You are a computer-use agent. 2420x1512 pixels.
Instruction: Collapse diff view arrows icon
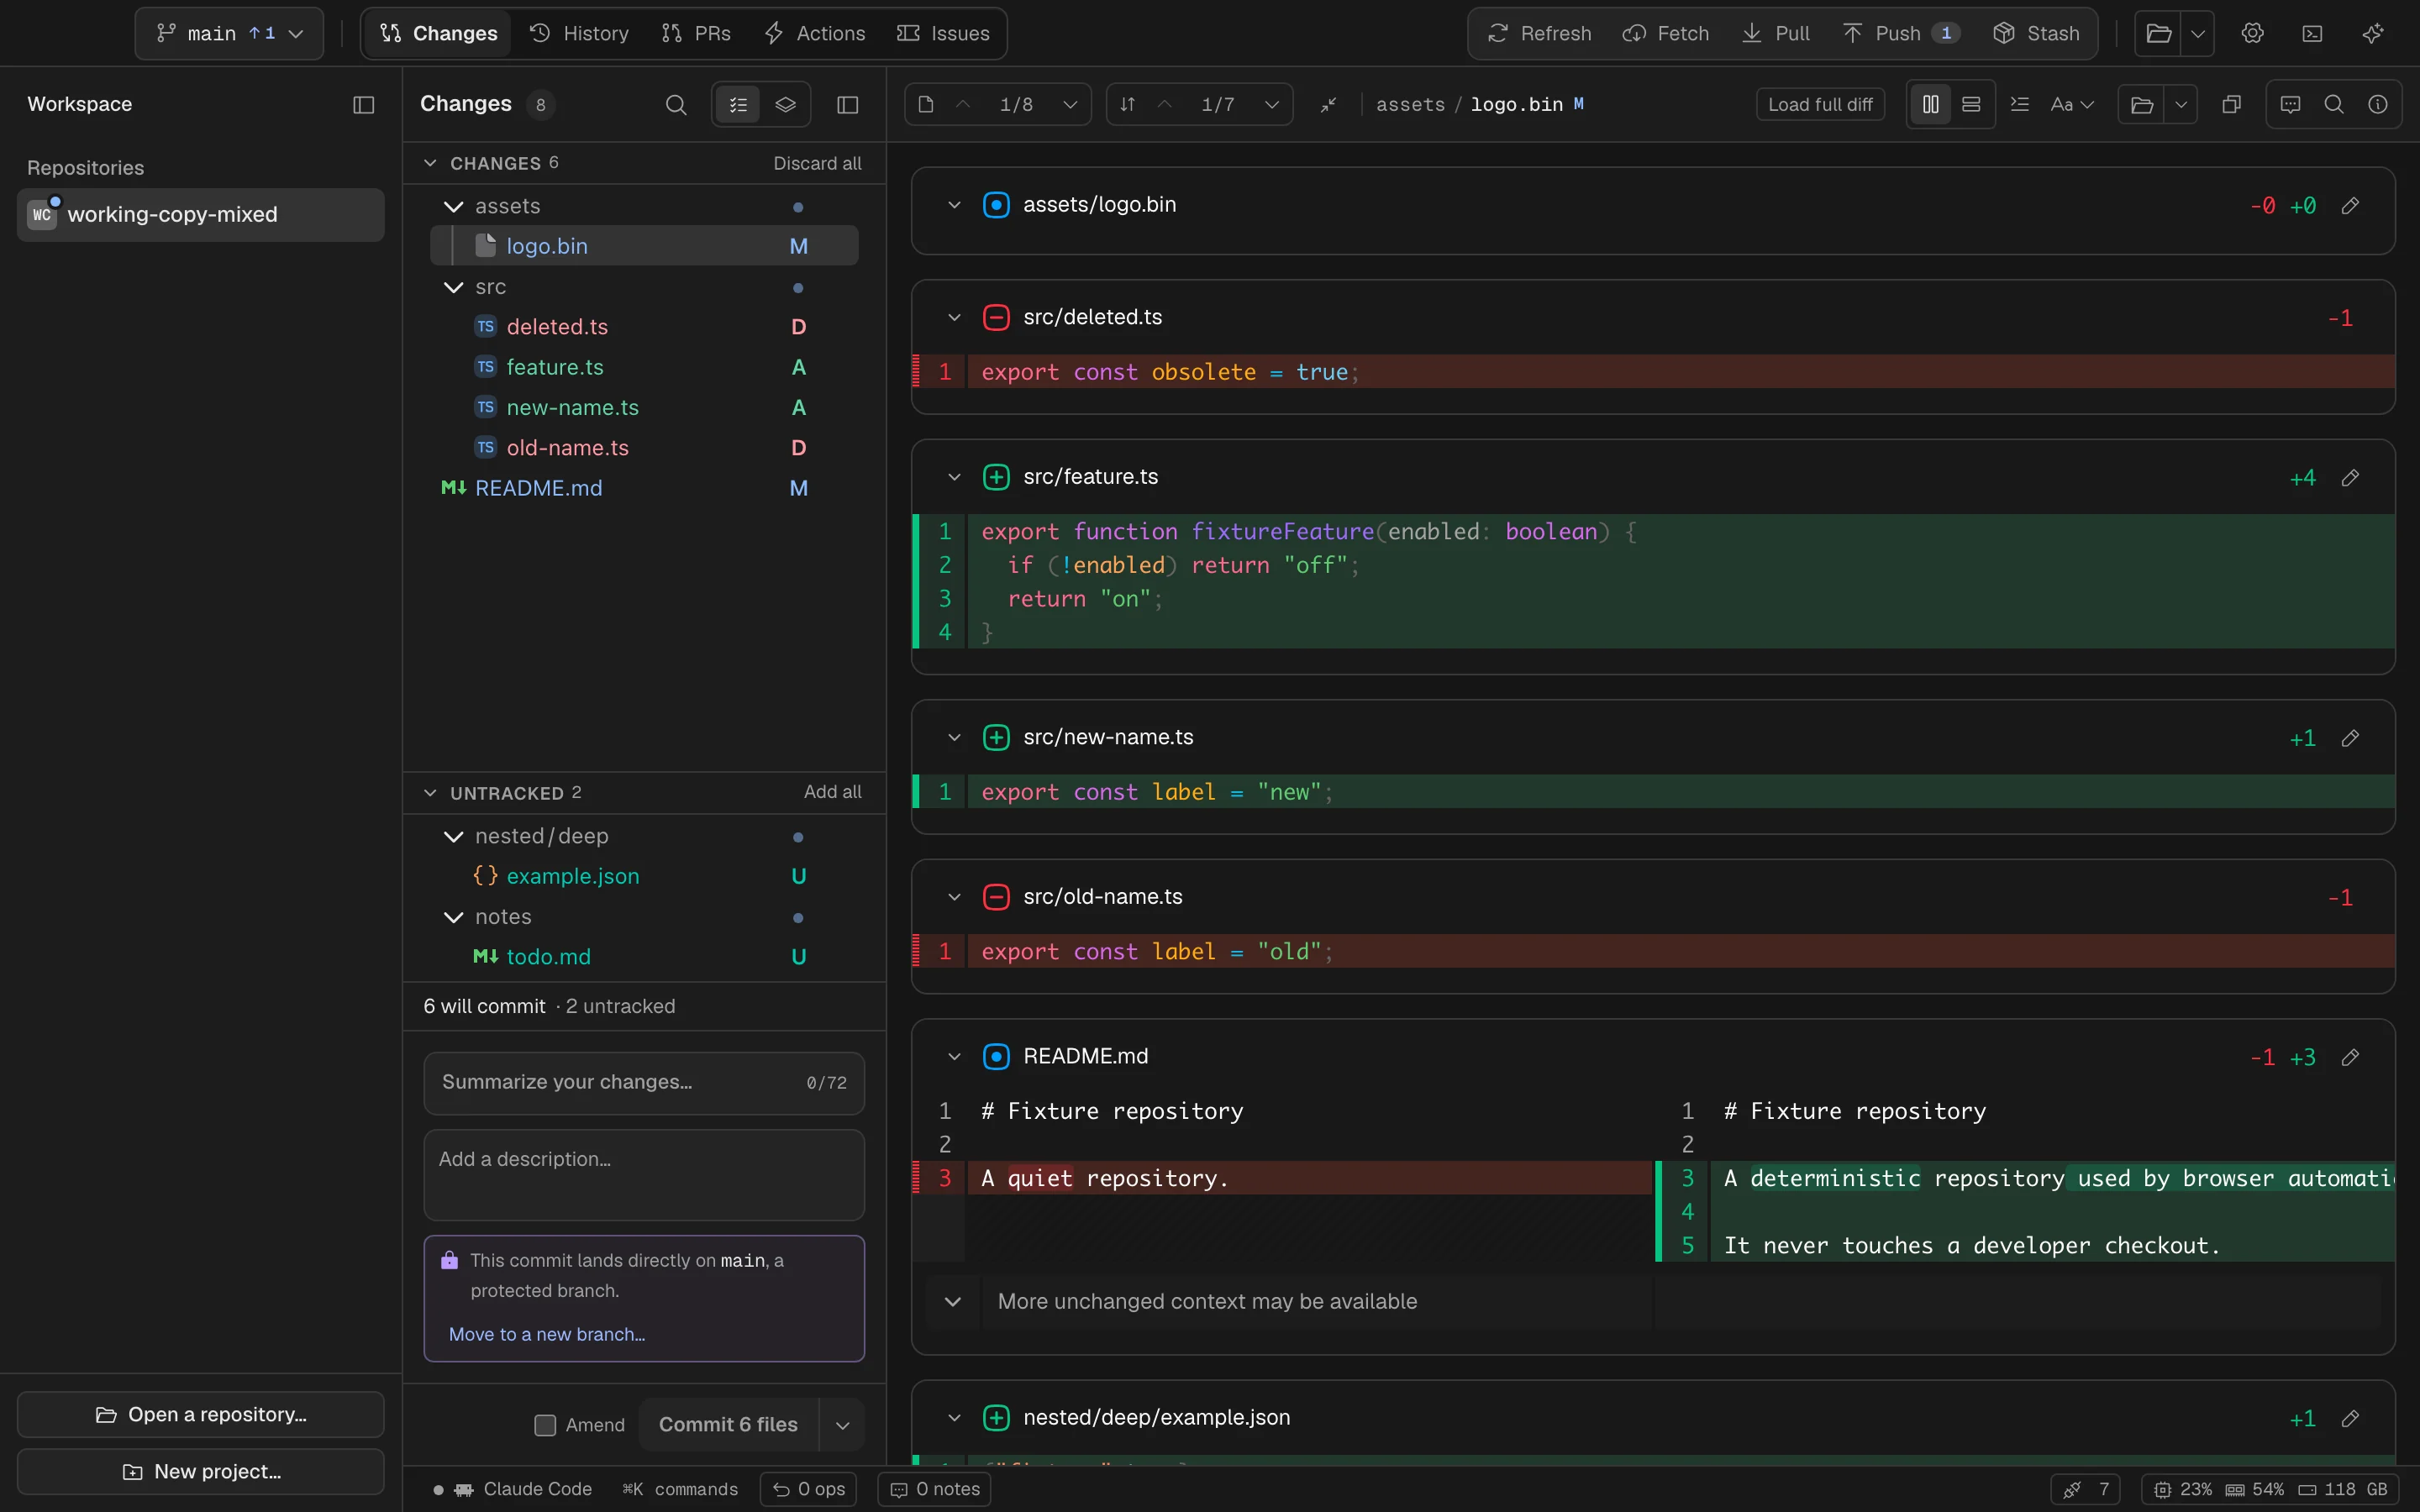(x=1328, y=104)
